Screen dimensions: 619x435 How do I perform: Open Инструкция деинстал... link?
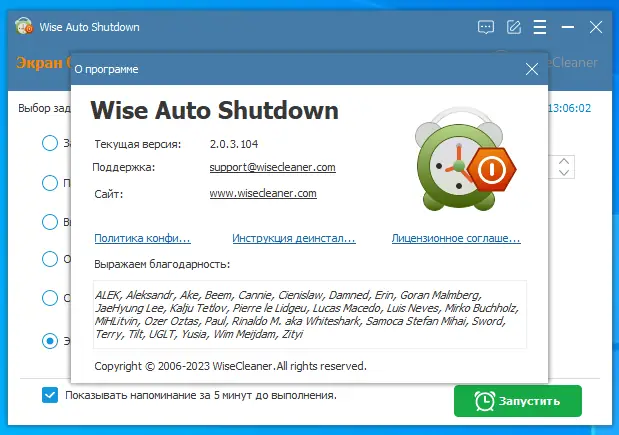coord(294,238)
